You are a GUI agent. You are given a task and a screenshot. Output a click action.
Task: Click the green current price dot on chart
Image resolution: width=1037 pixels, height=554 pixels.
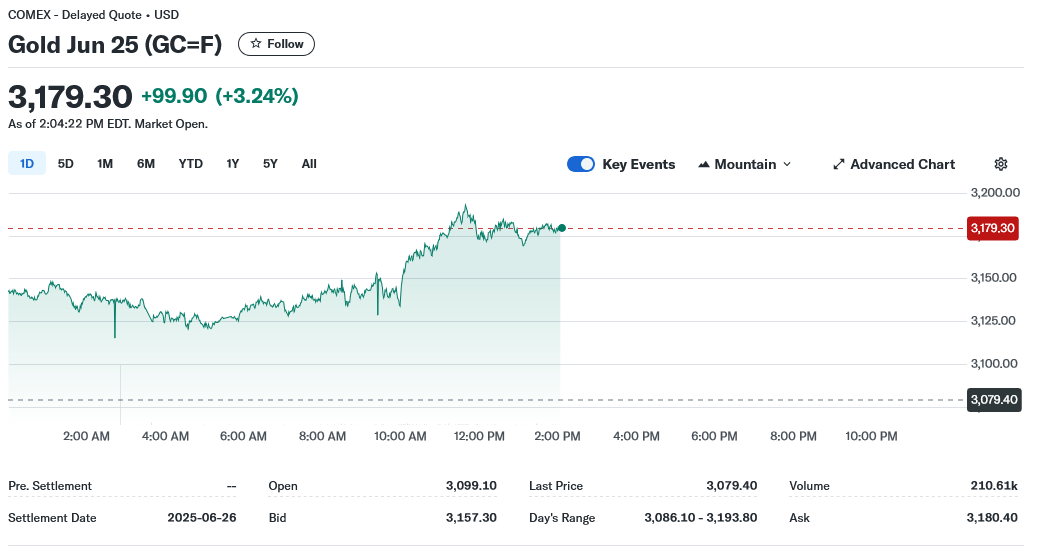(561, 228)
